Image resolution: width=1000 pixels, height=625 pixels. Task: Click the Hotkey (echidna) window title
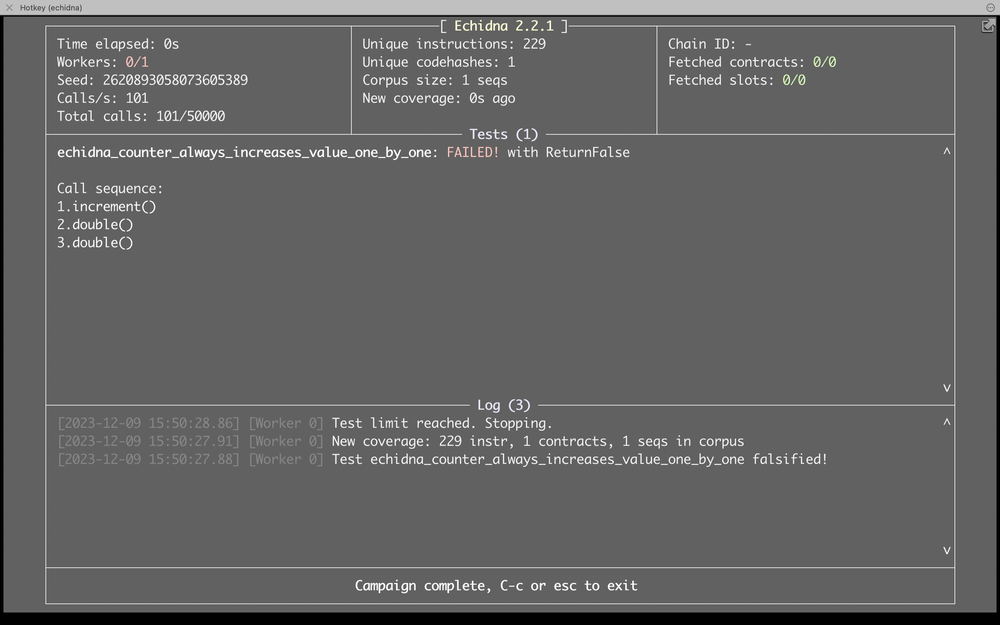point(51,8)
